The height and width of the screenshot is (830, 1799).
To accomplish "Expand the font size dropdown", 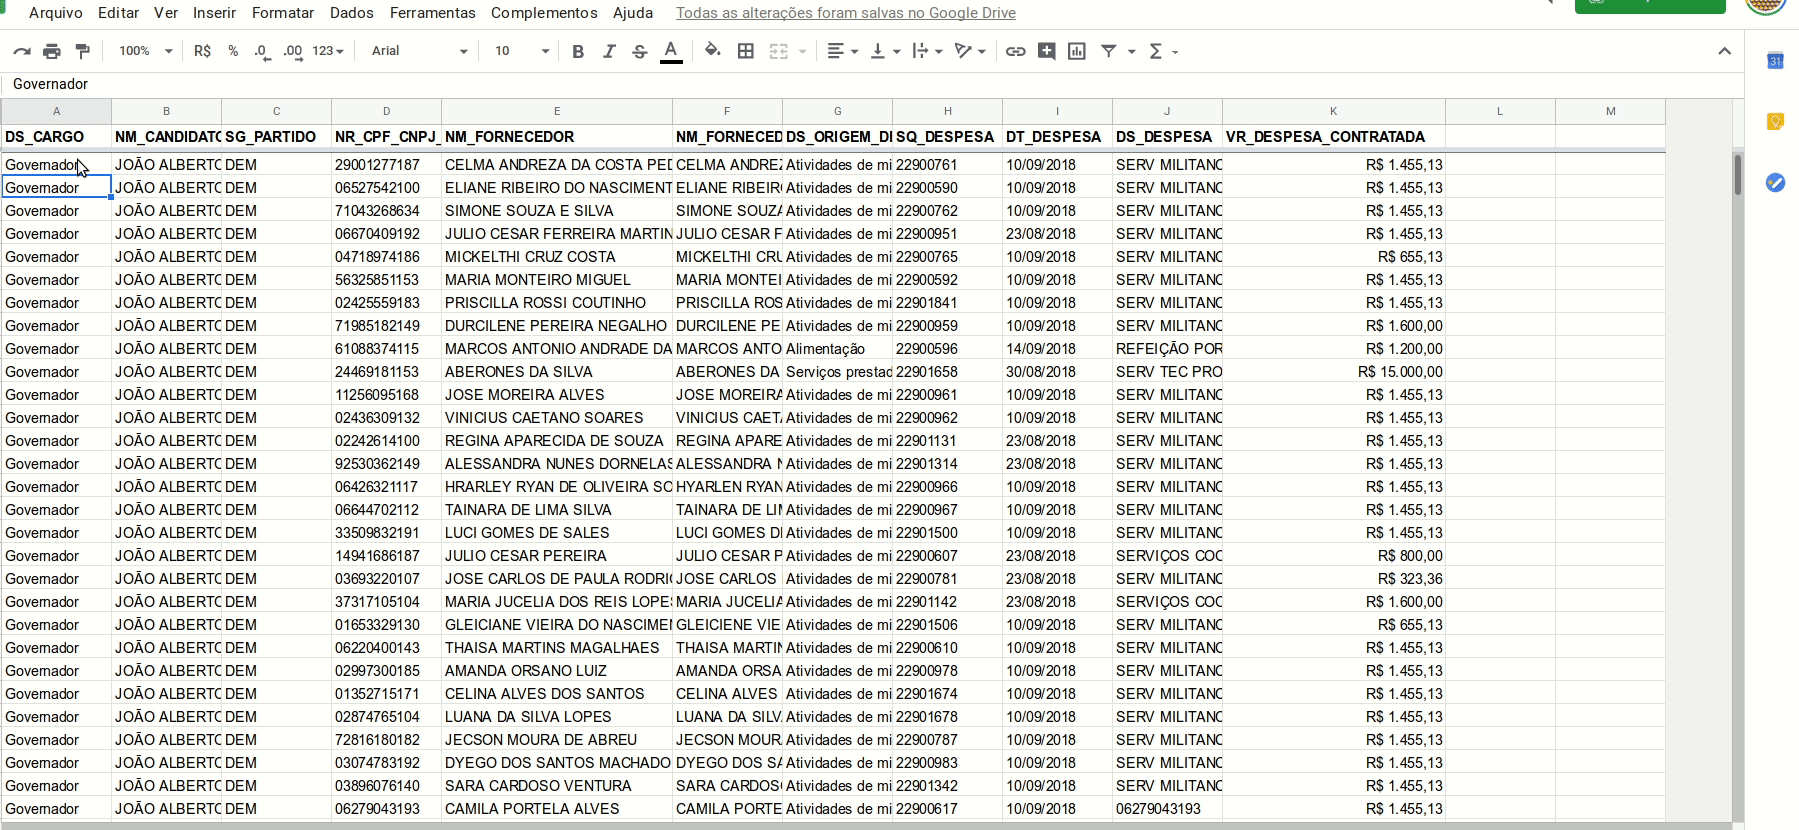I will (521, 51).
